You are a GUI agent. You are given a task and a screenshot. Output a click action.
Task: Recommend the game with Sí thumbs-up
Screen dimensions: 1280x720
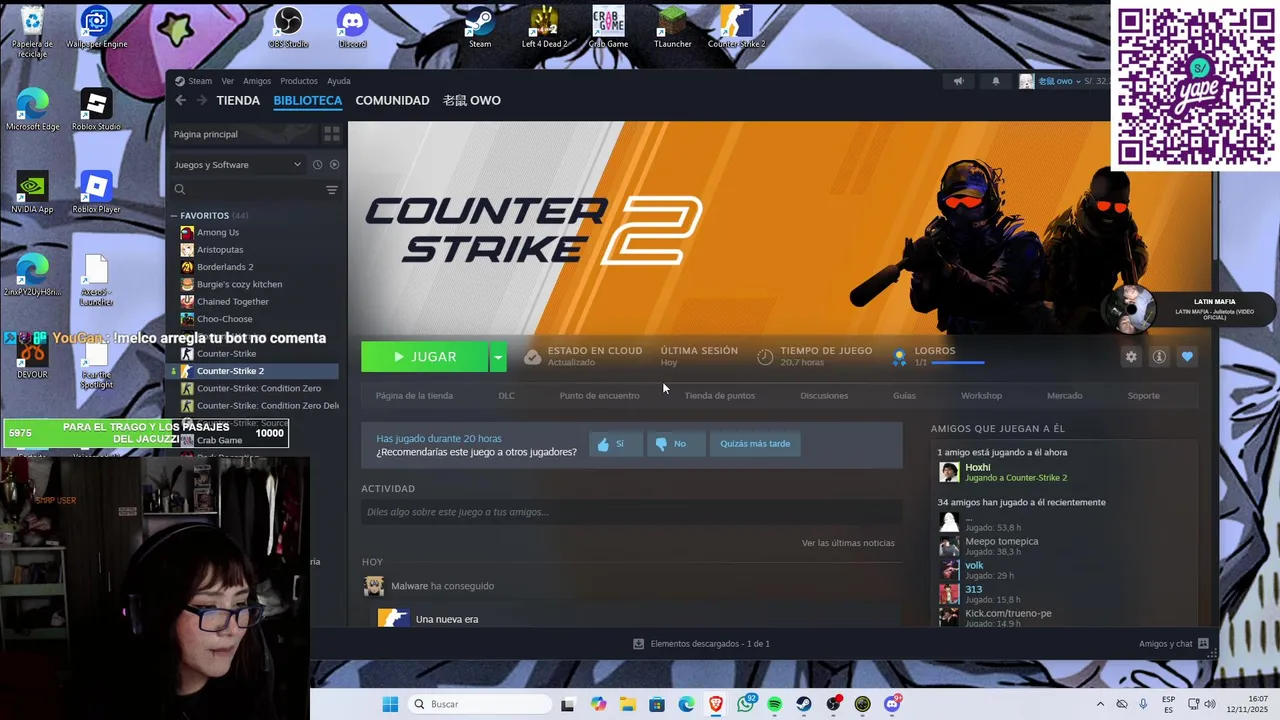point(616,444)
